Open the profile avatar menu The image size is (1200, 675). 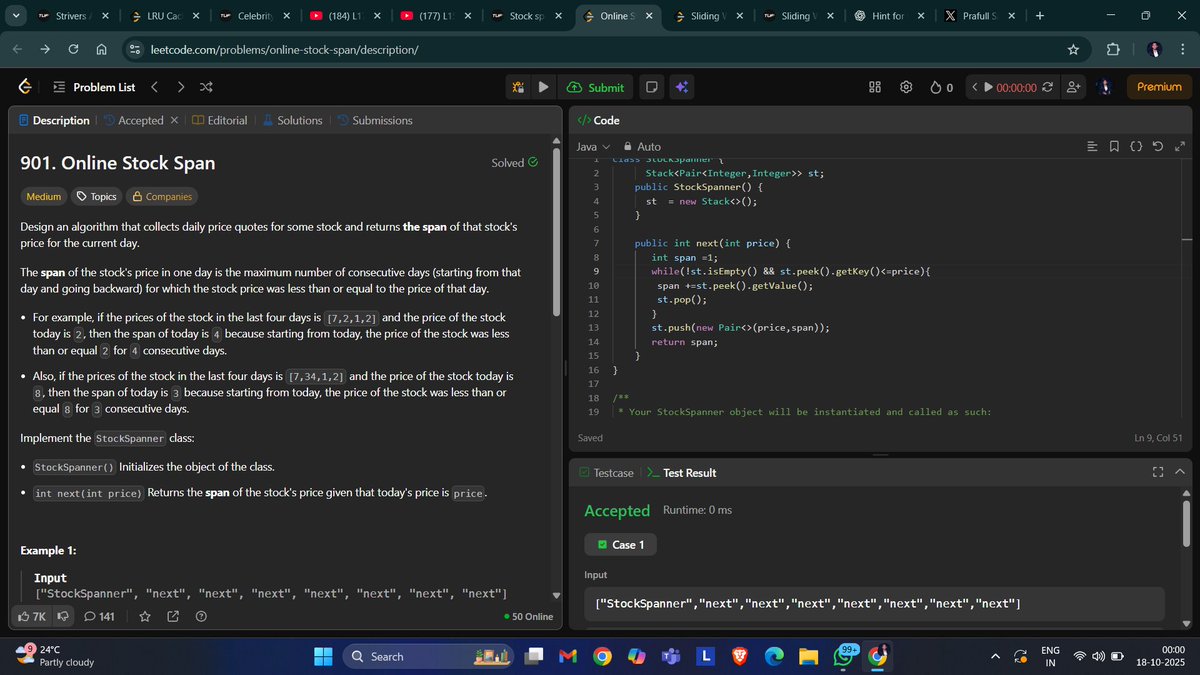(x=1105, y=87)
